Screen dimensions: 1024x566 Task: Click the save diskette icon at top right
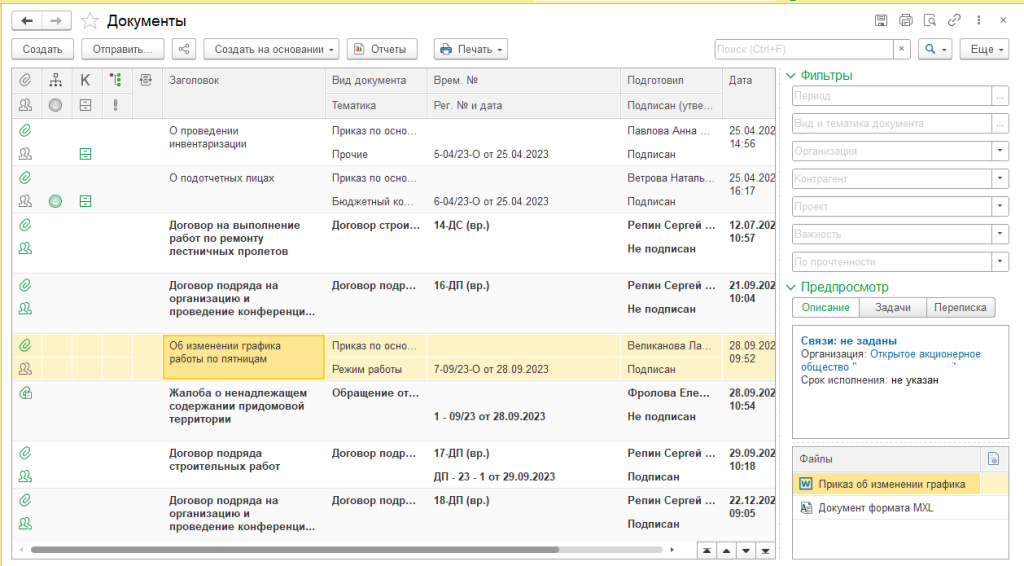pyautogui.click(x=881, y=20)
